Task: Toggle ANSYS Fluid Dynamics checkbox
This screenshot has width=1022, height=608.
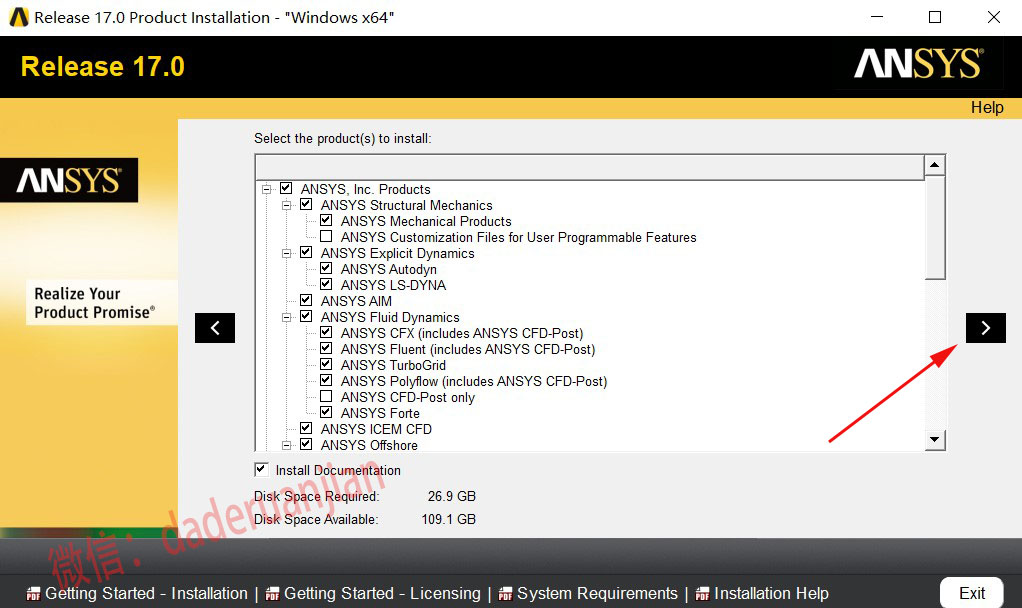Action: click(306, 316)
